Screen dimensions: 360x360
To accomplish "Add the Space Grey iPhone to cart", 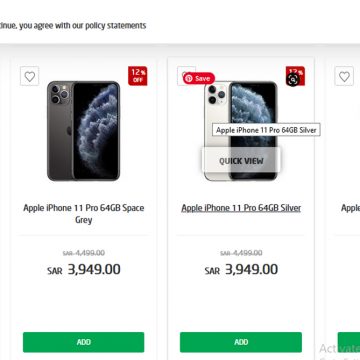I will pyautogui.click(x=83, y=342).
